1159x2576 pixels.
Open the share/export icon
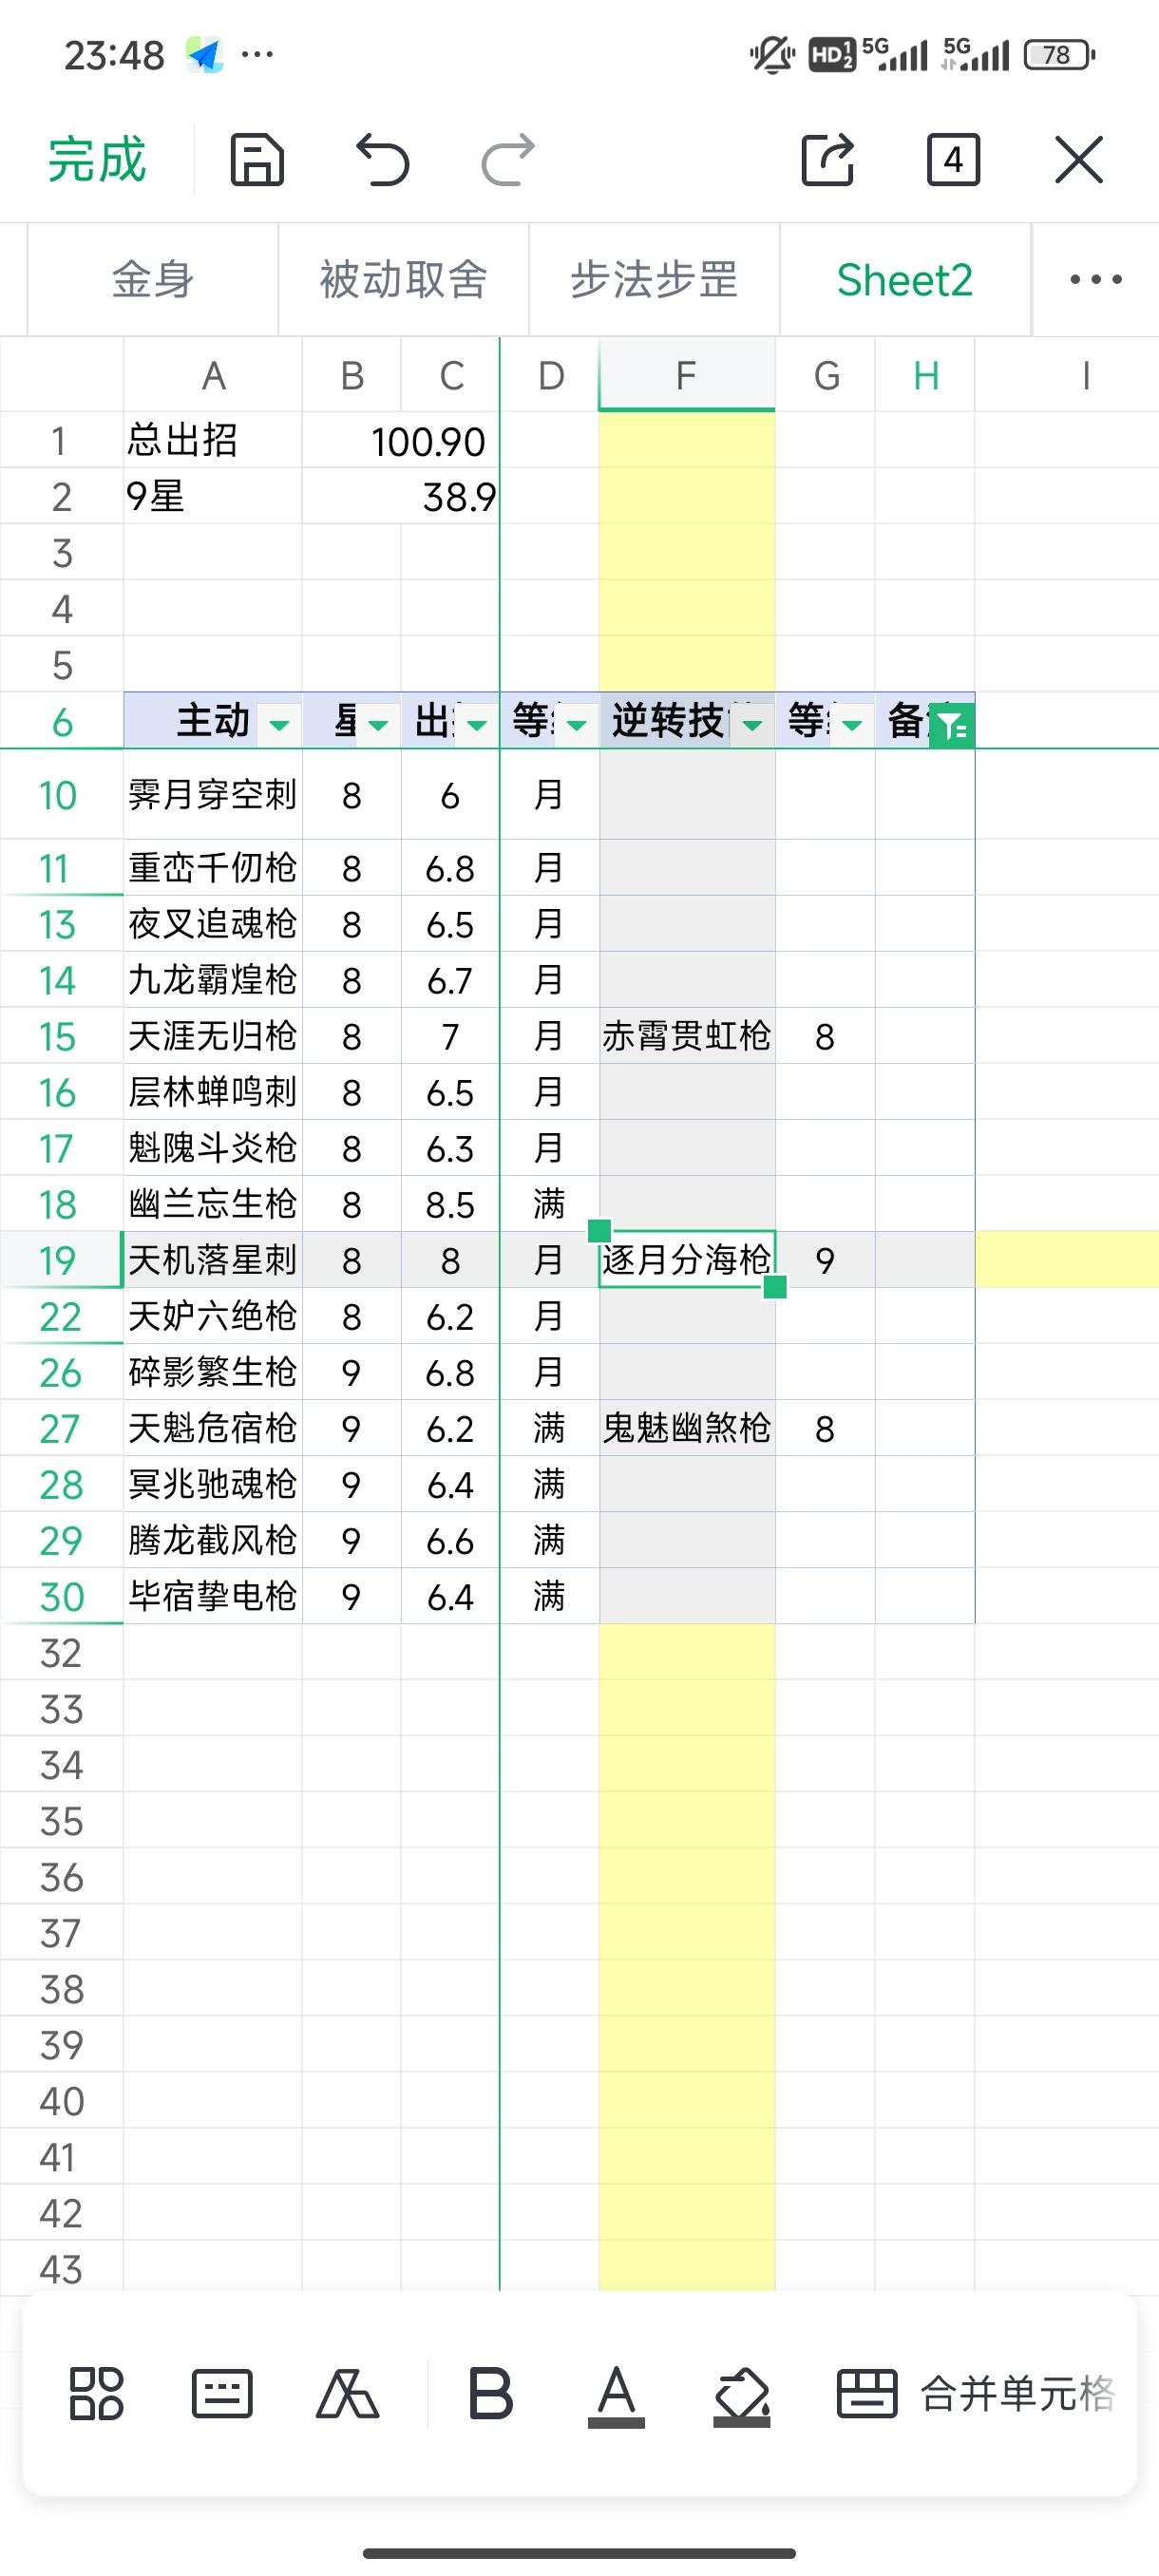828,160
